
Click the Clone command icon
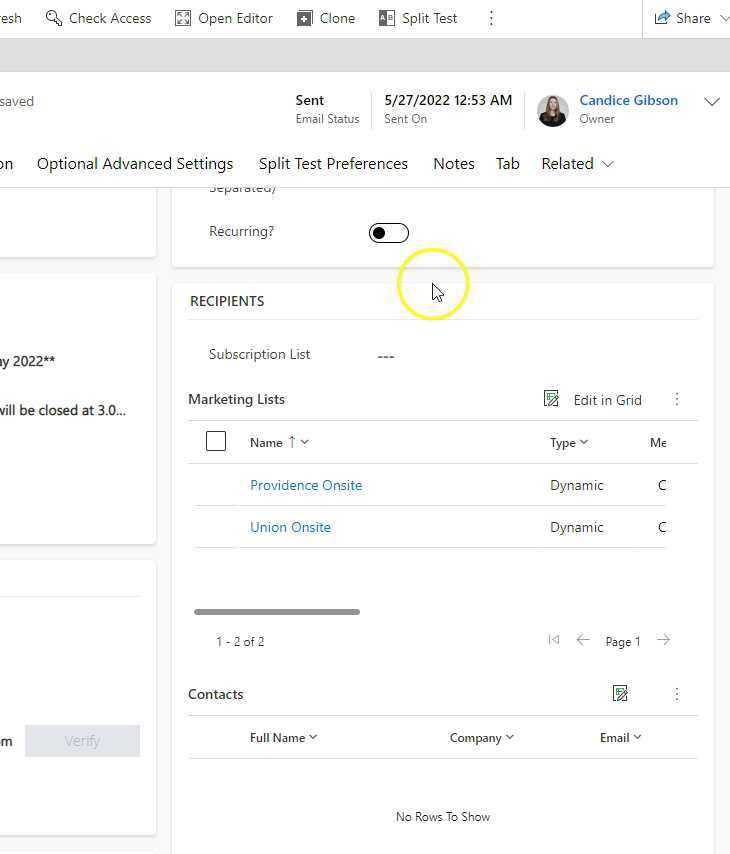[x=304, y=18]
